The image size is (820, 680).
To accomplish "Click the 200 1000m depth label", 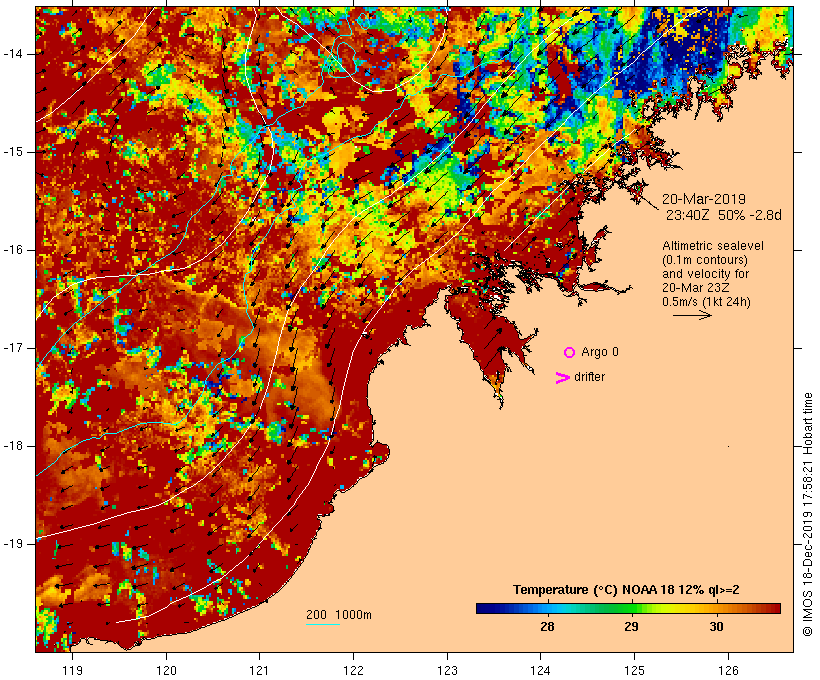I will [x=339, y=615].
